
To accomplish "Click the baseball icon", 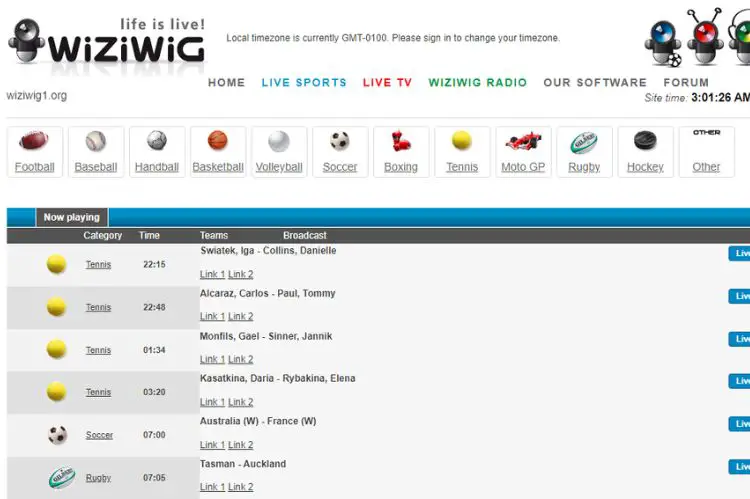I will tap(96, 141).
